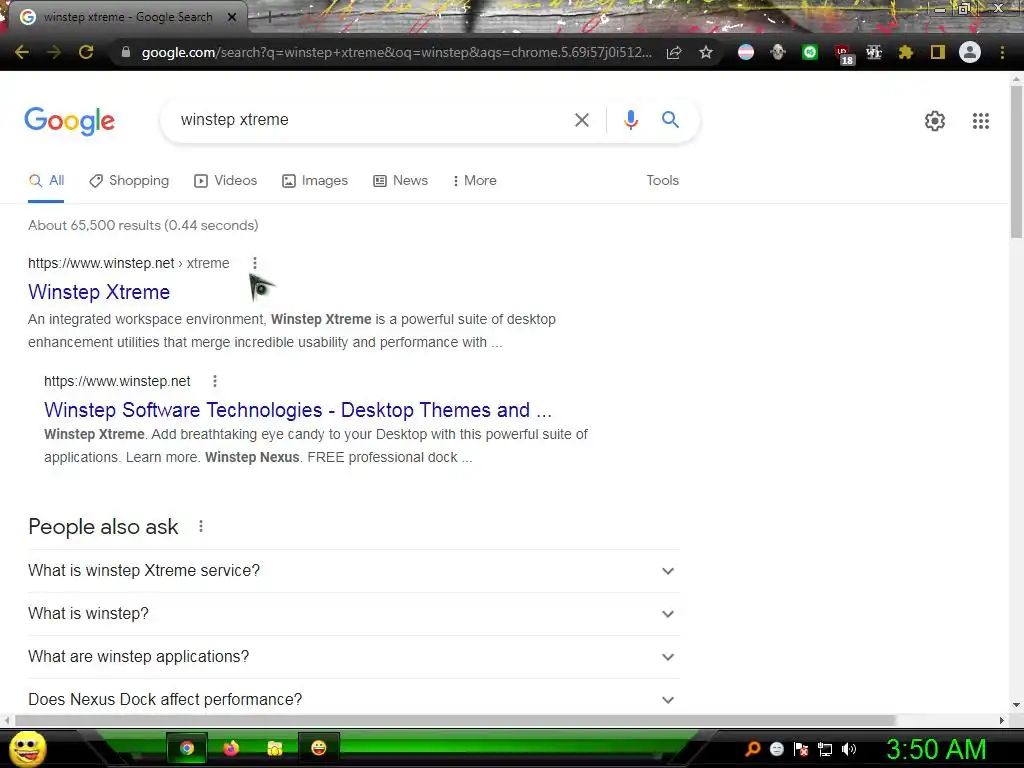The width and height of the screenshot is (1024, 768).
Task: Bookmark this page with the star icon
Action: [706, 52]
